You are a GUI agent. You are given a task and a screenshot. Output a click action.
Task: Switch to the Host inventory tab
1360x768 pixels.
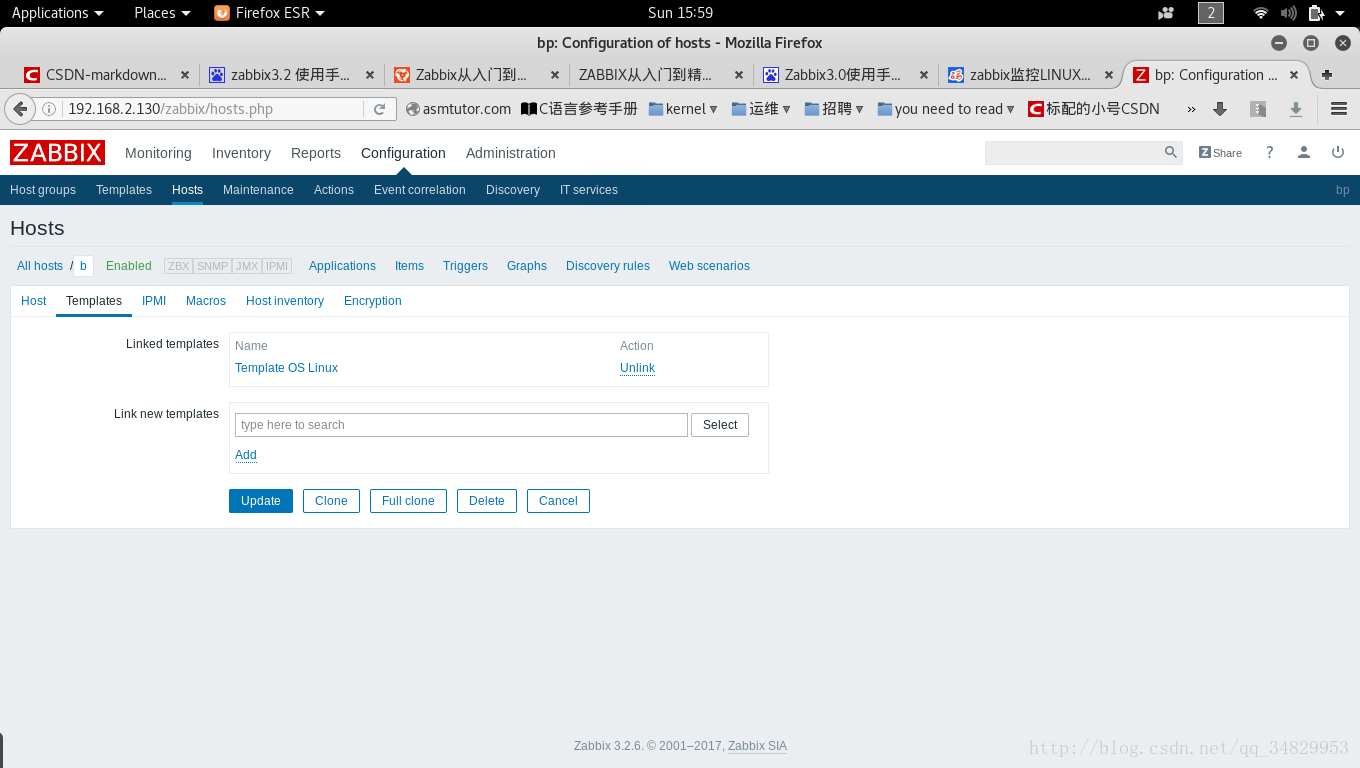285,301
